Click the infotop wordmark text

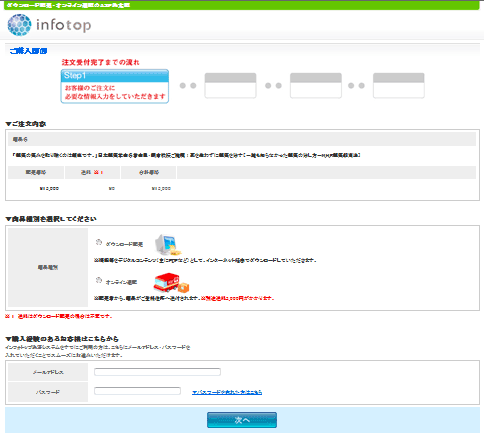click(x=63, y=25)
